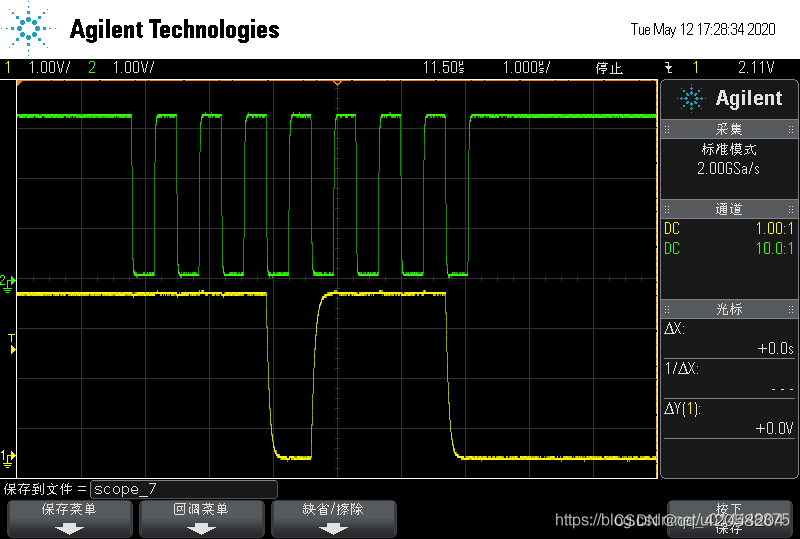
Task: Open the 回调菜单 softkey menu
Action: tap(202, 519)
